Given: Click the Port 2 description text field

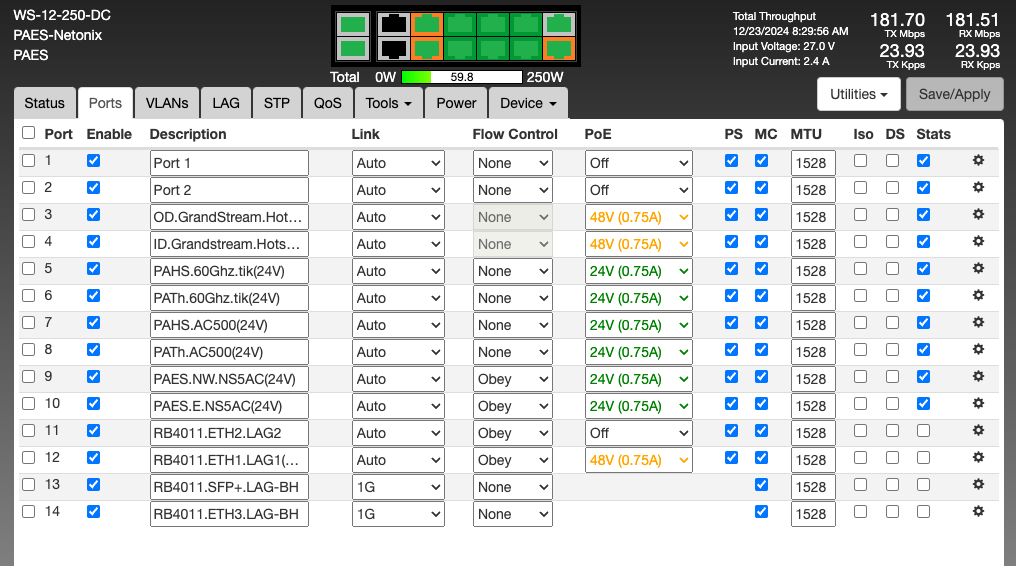Looking at the screenshot, I should (x=229, y=190).
